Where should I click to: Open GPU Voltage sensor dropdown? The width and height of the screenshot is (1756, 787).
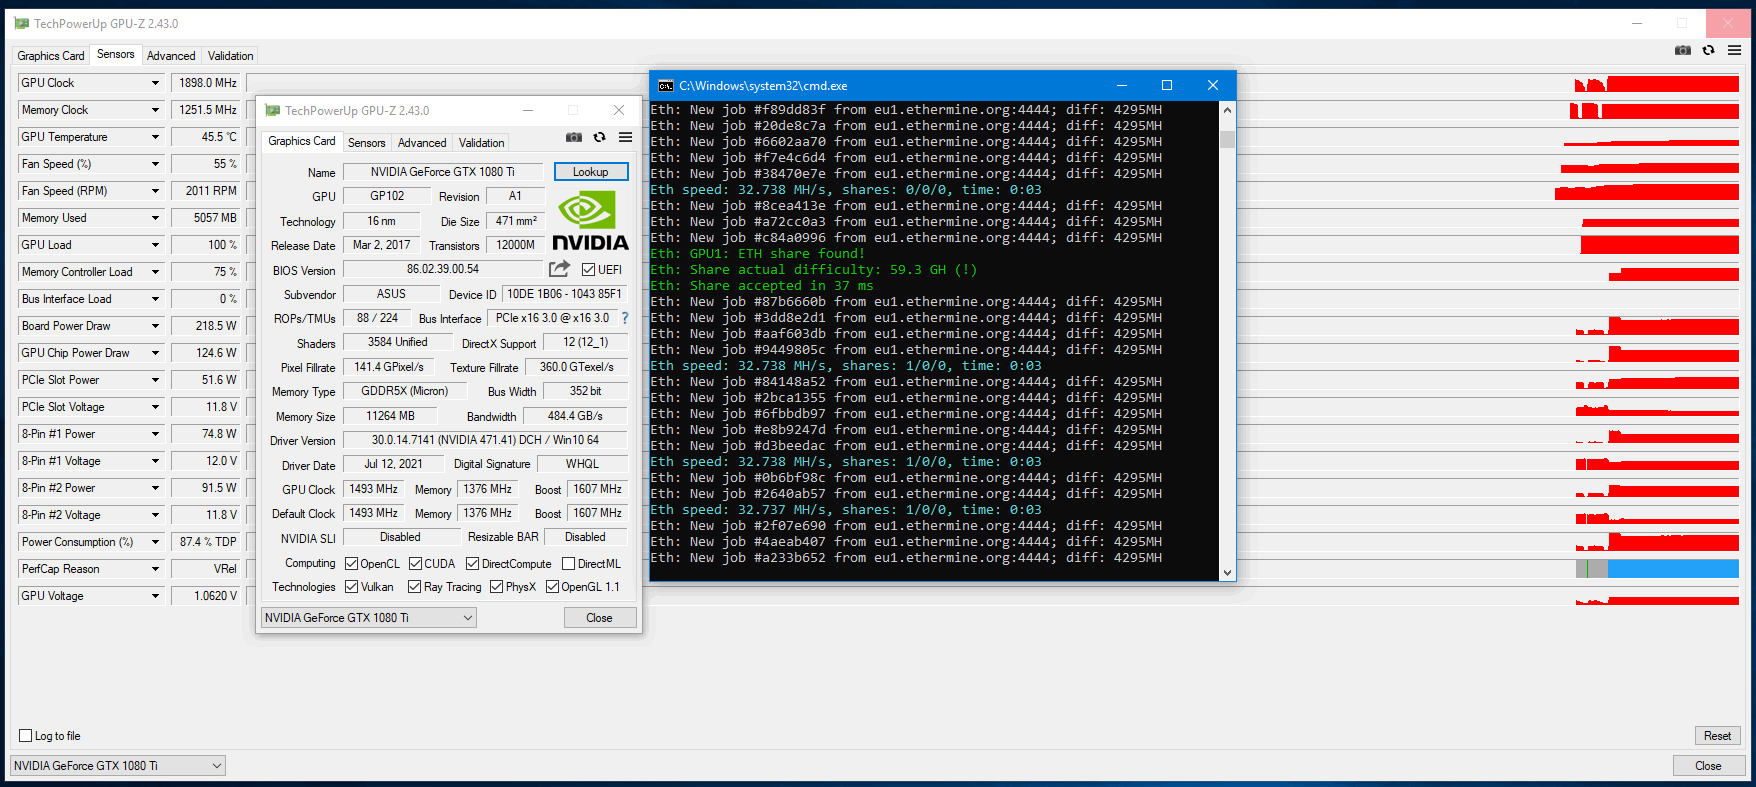click(x=155, y=596)
